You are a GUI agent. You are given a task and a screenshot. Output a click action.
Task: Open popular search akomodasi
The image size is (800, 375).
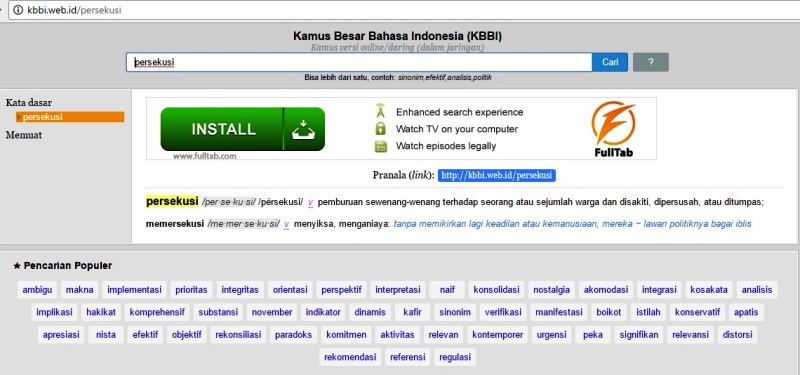click(606, 290)
